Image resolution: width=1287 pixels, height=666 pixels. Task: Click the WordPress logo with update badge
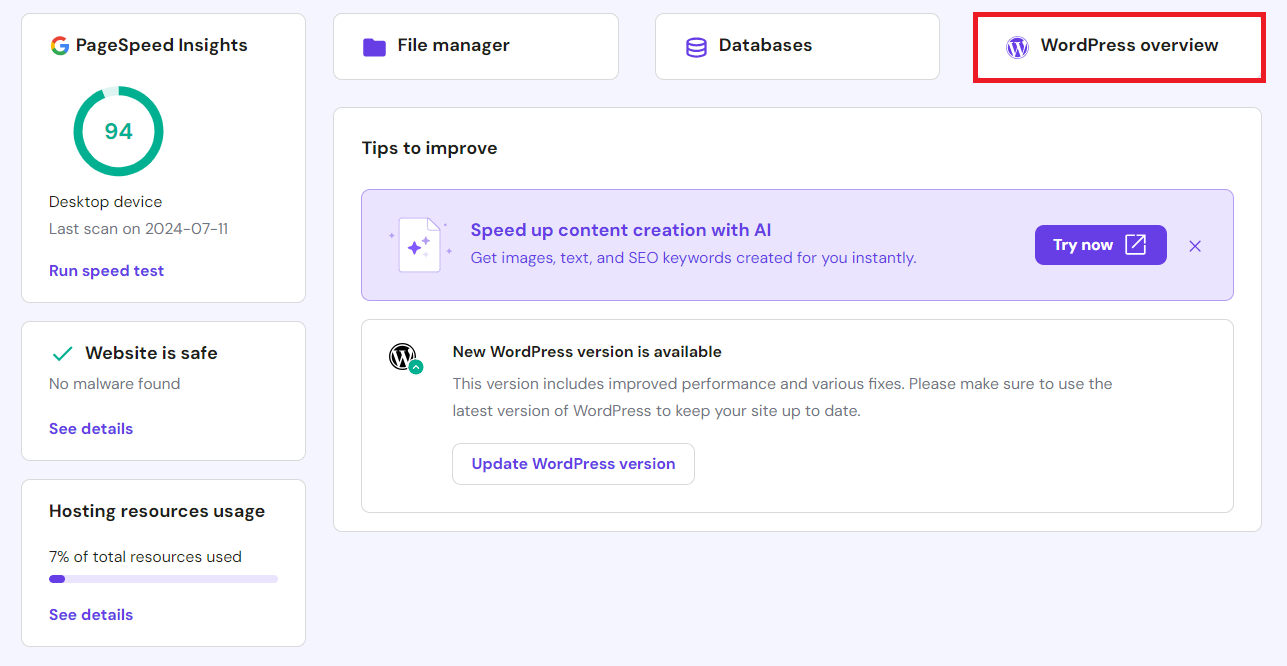click(403, 358)
